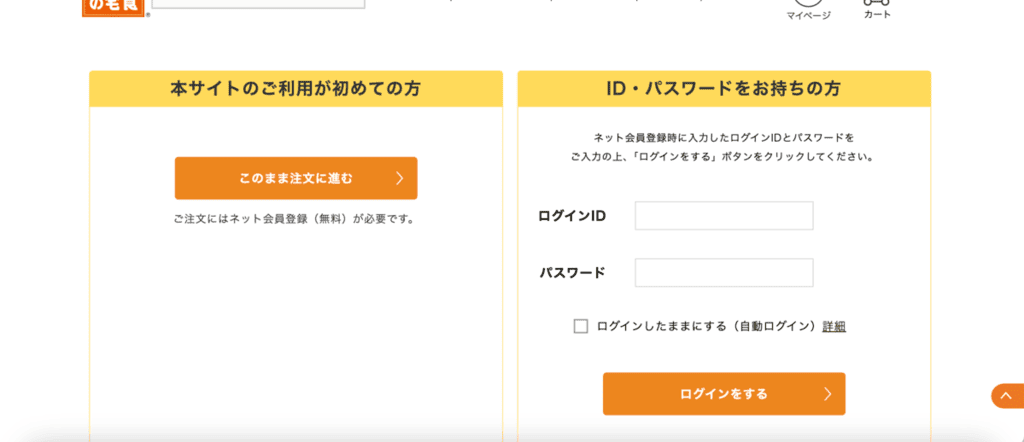
Task: Click the パスワード field label
Action: click(573, 273)
